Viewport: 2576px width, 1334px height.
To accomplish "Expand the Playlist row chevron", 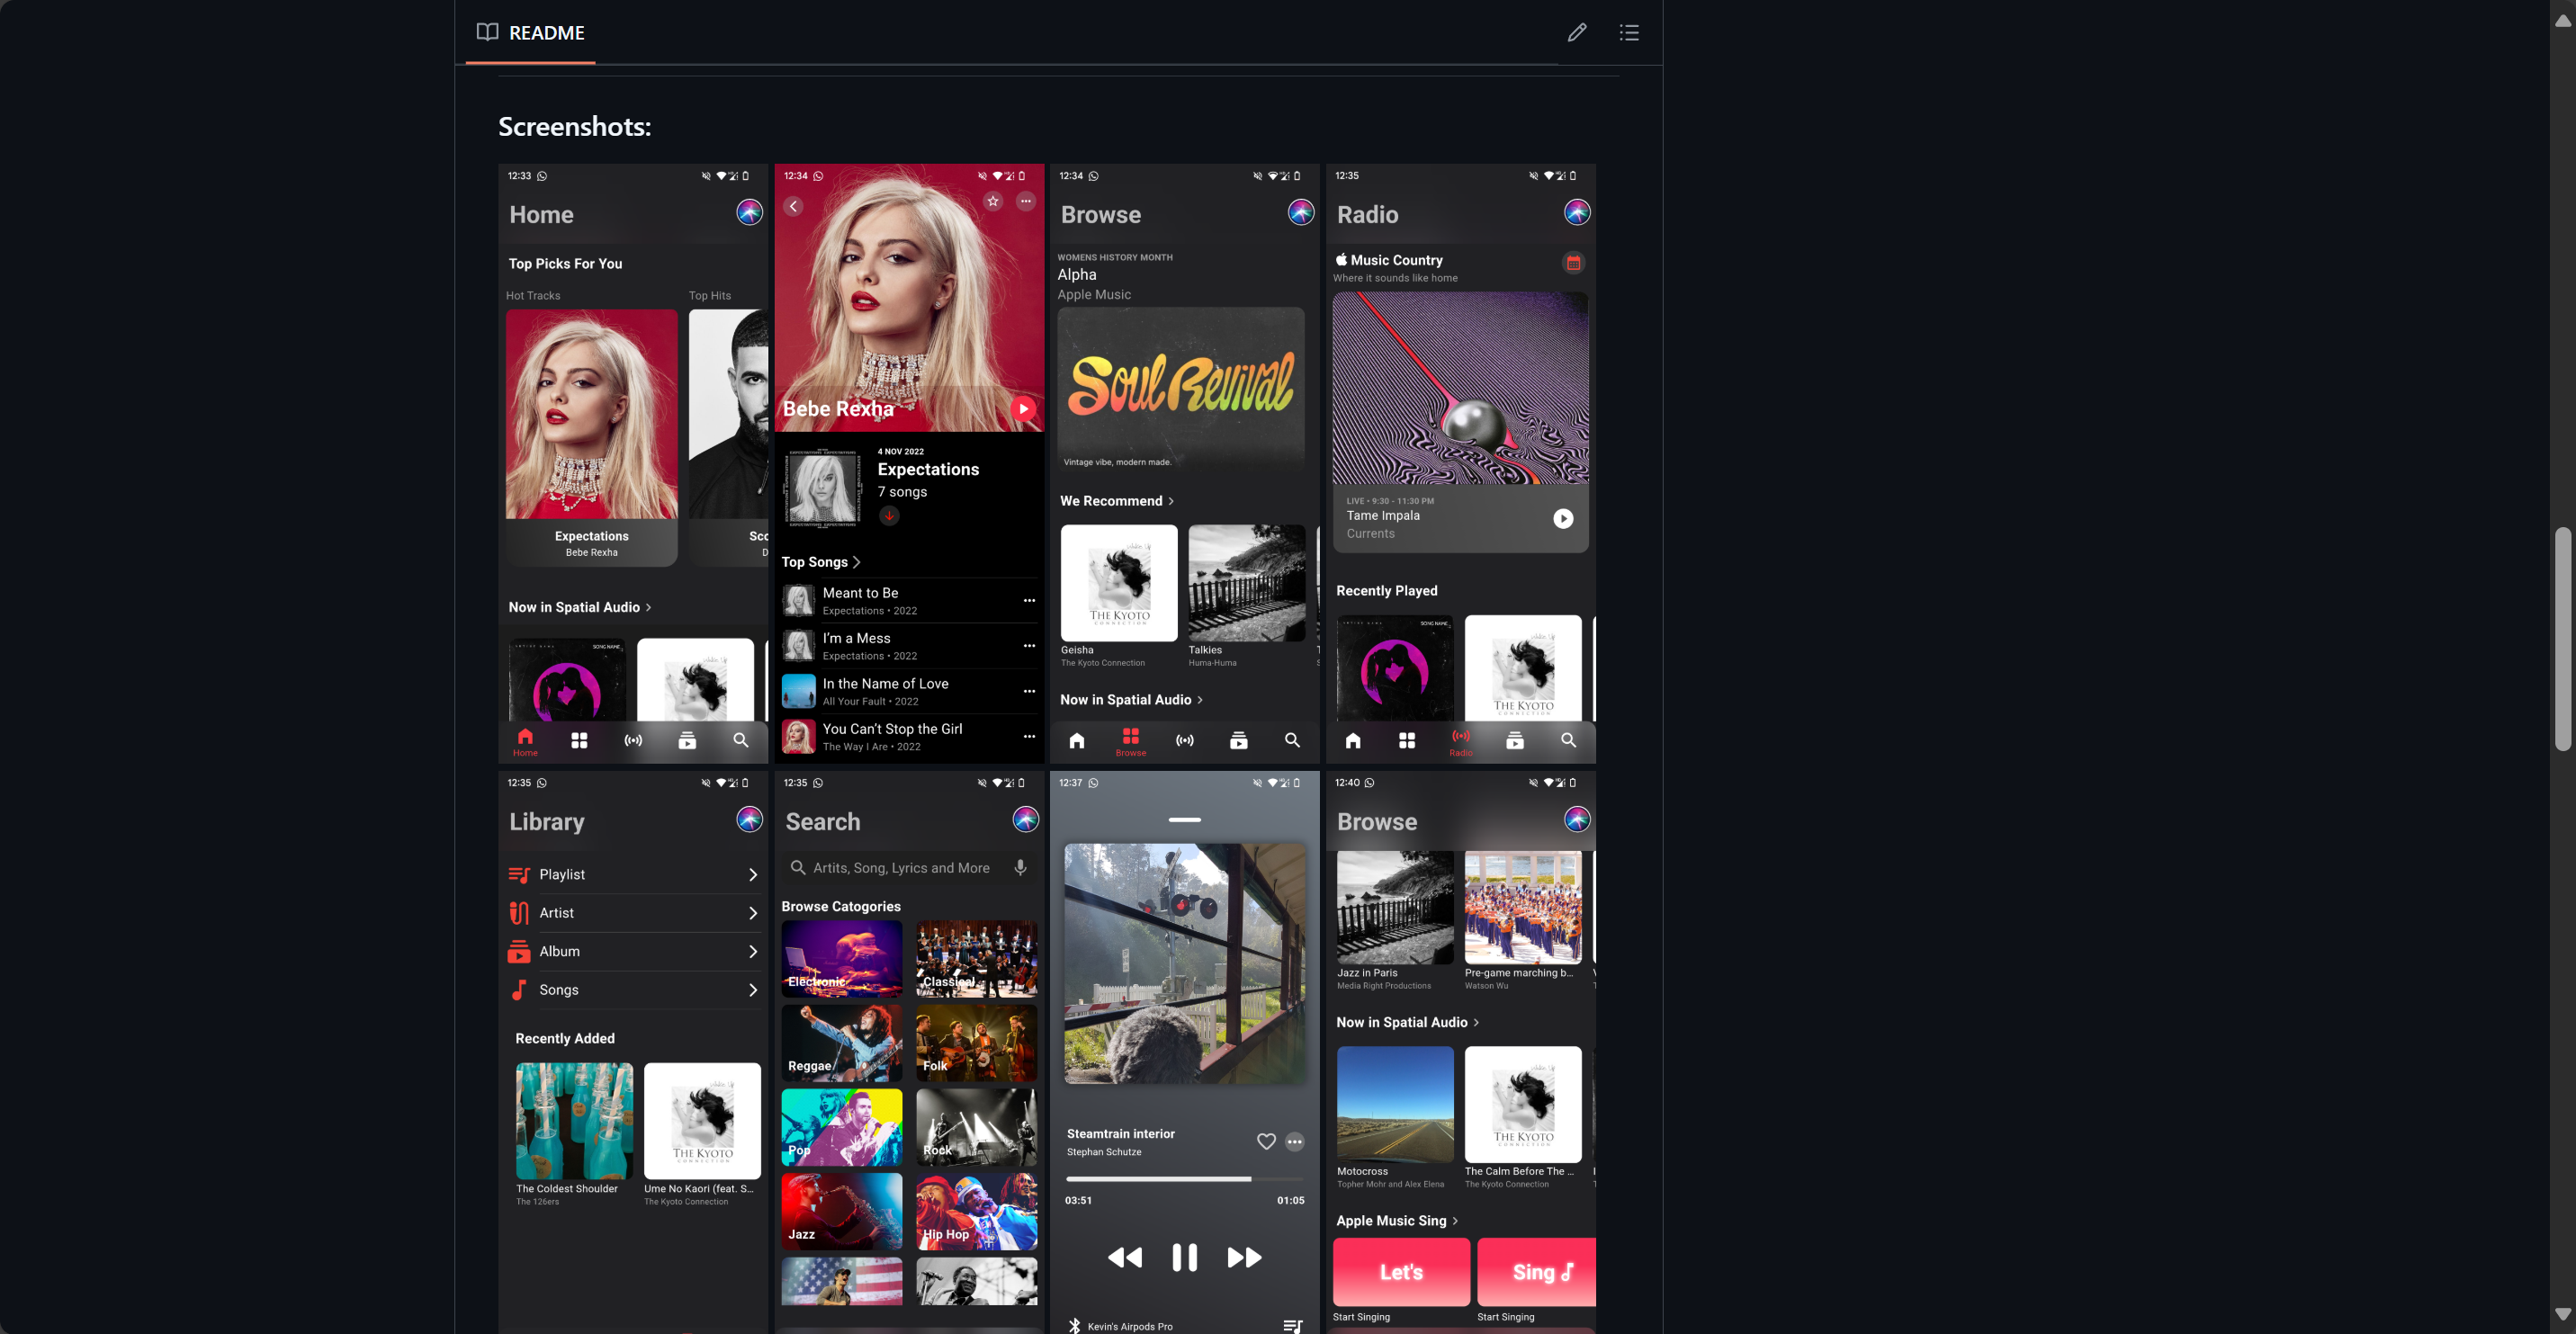I will pos(752,874).
